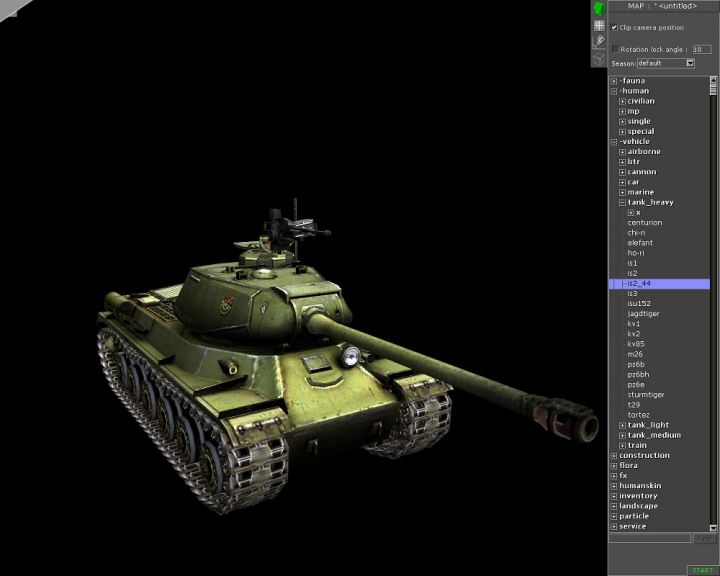Open the Season dropdown

pyautogui.click(x=690, y=63)
